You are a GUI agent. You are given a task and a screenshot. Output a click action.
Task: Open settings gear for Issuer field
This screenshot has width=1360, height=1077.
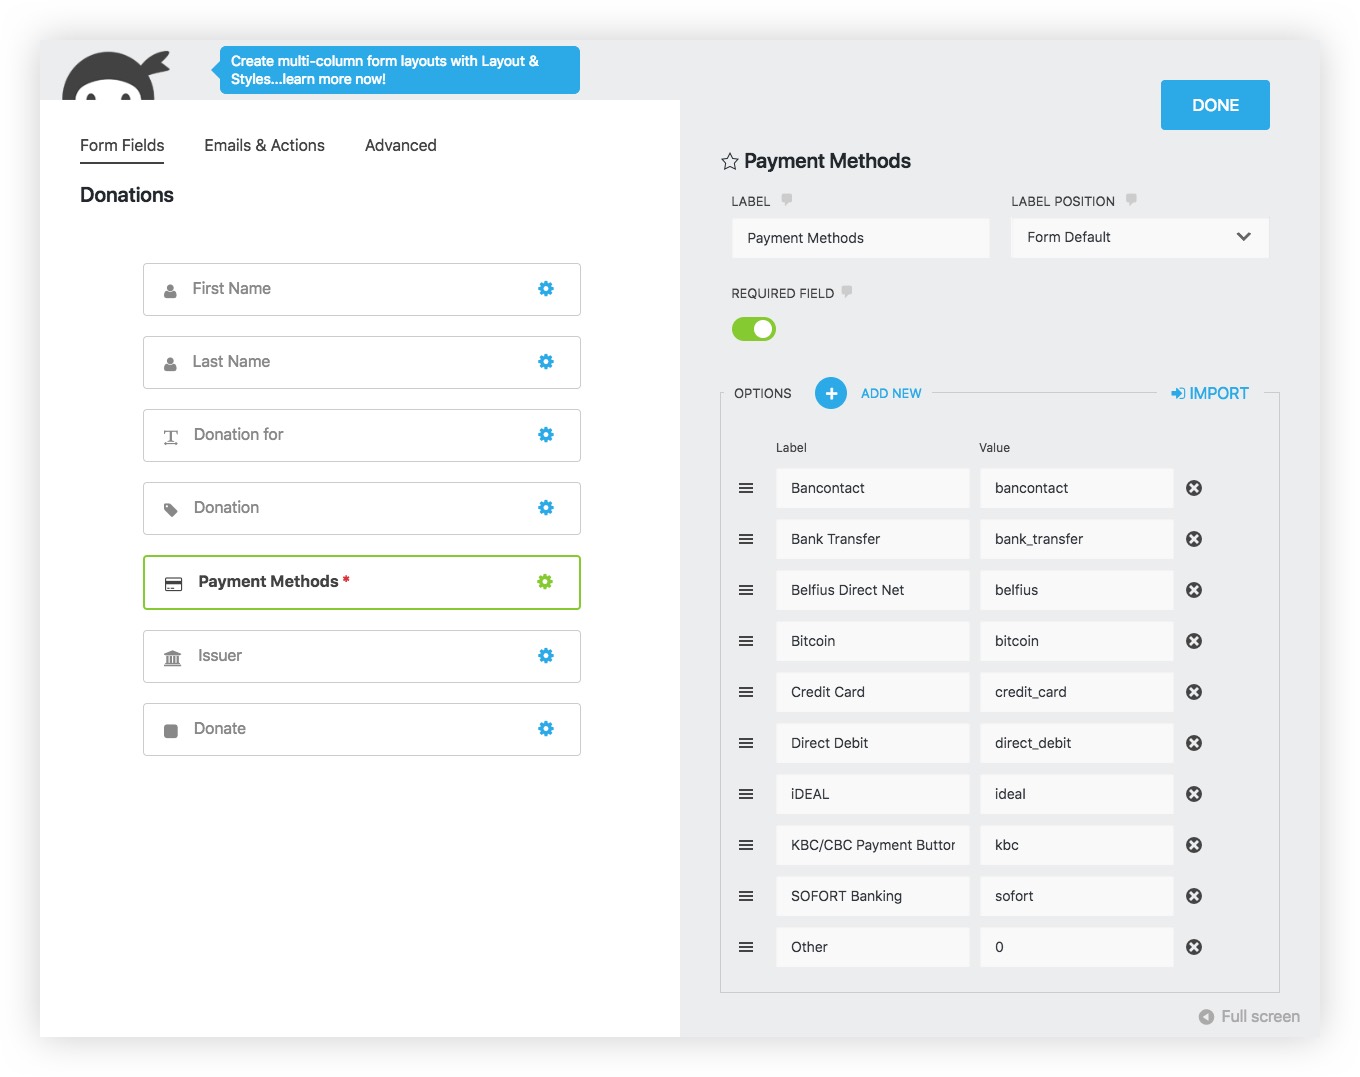546,655
